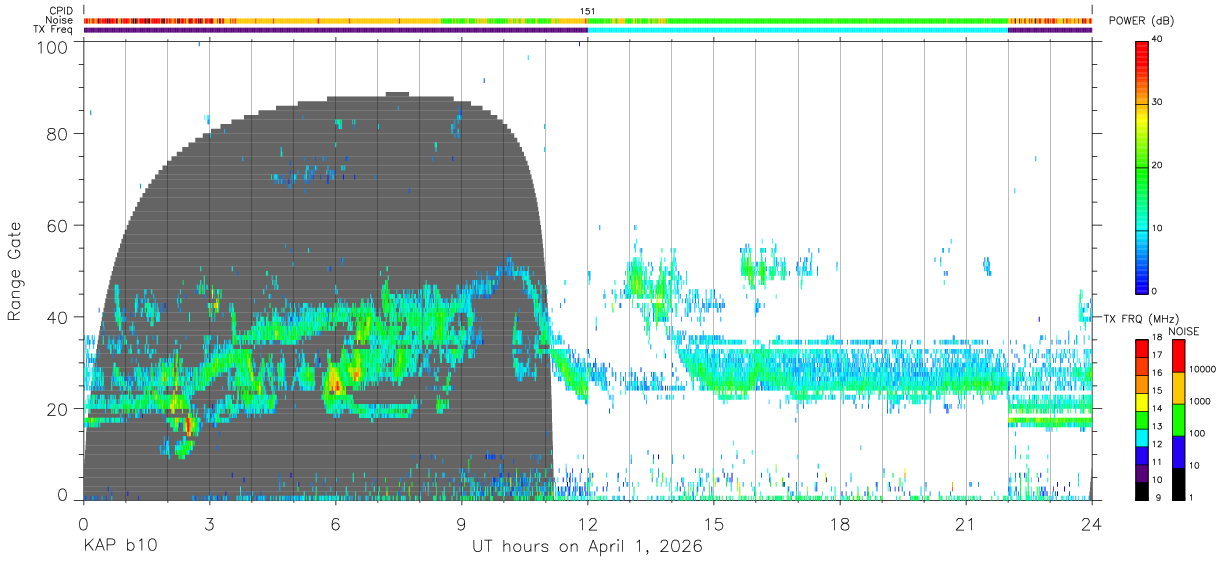This screenshot has height=567, width=1228.
Task: Click the x-axis hour label 12
Action: (587, 524)
